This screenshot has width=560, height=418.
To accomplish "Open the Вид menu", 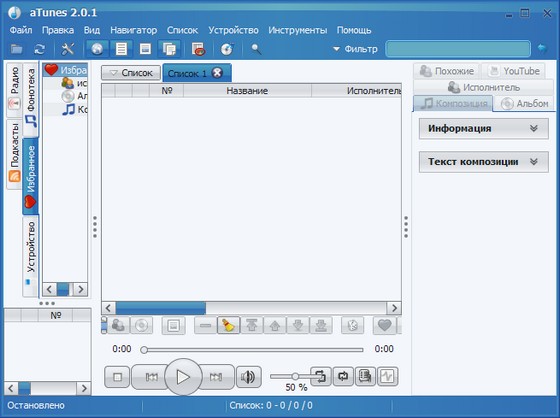I will click(x=92, y=30).
